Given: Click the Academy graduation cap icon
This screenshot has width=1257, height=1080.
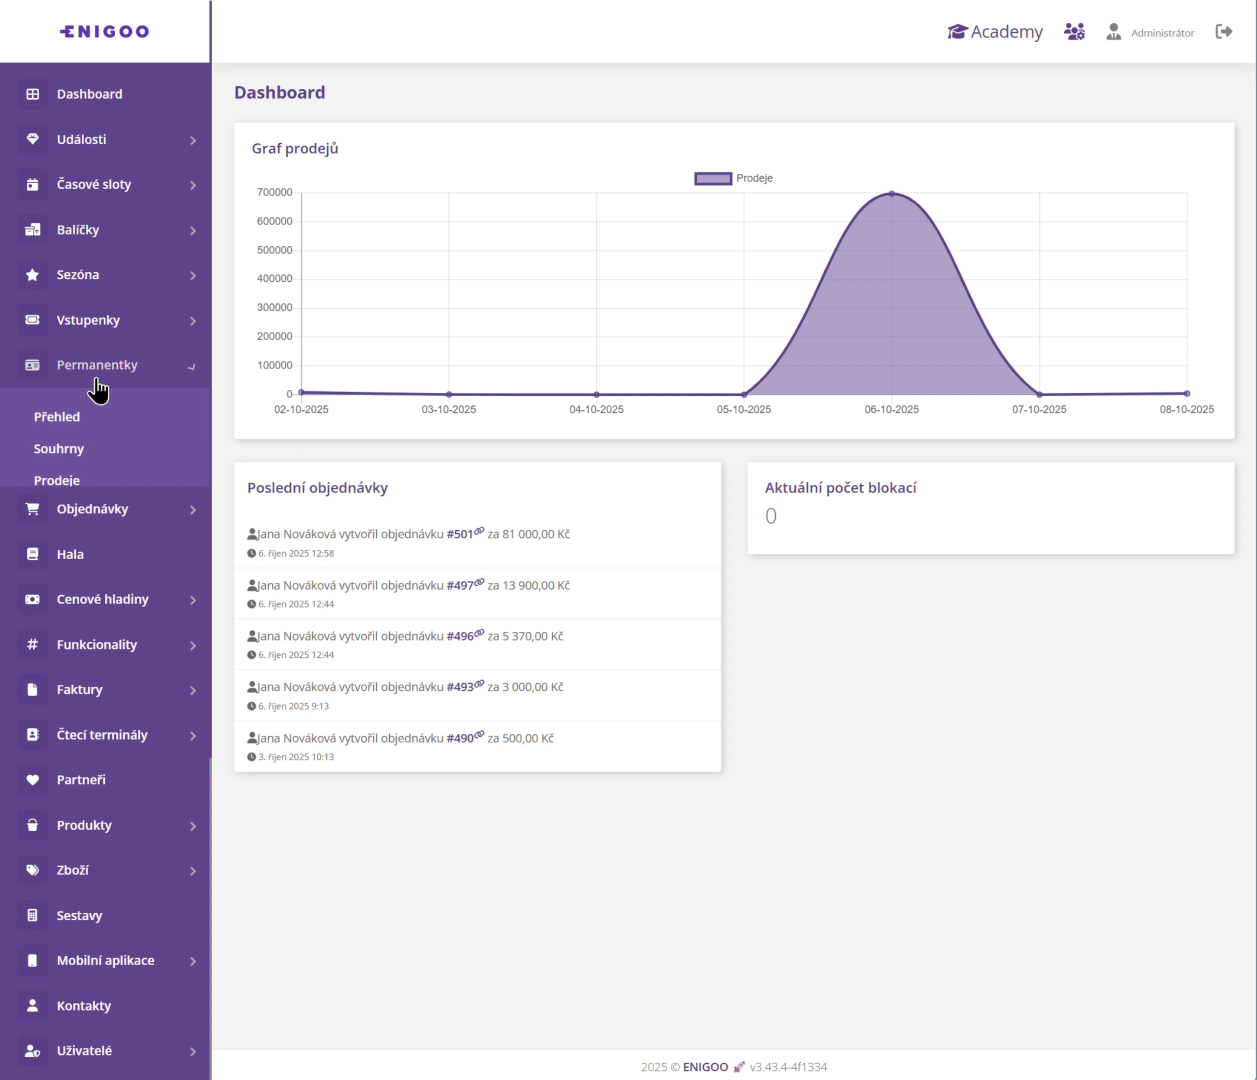Looking at the screenshot, I should 957,32.
